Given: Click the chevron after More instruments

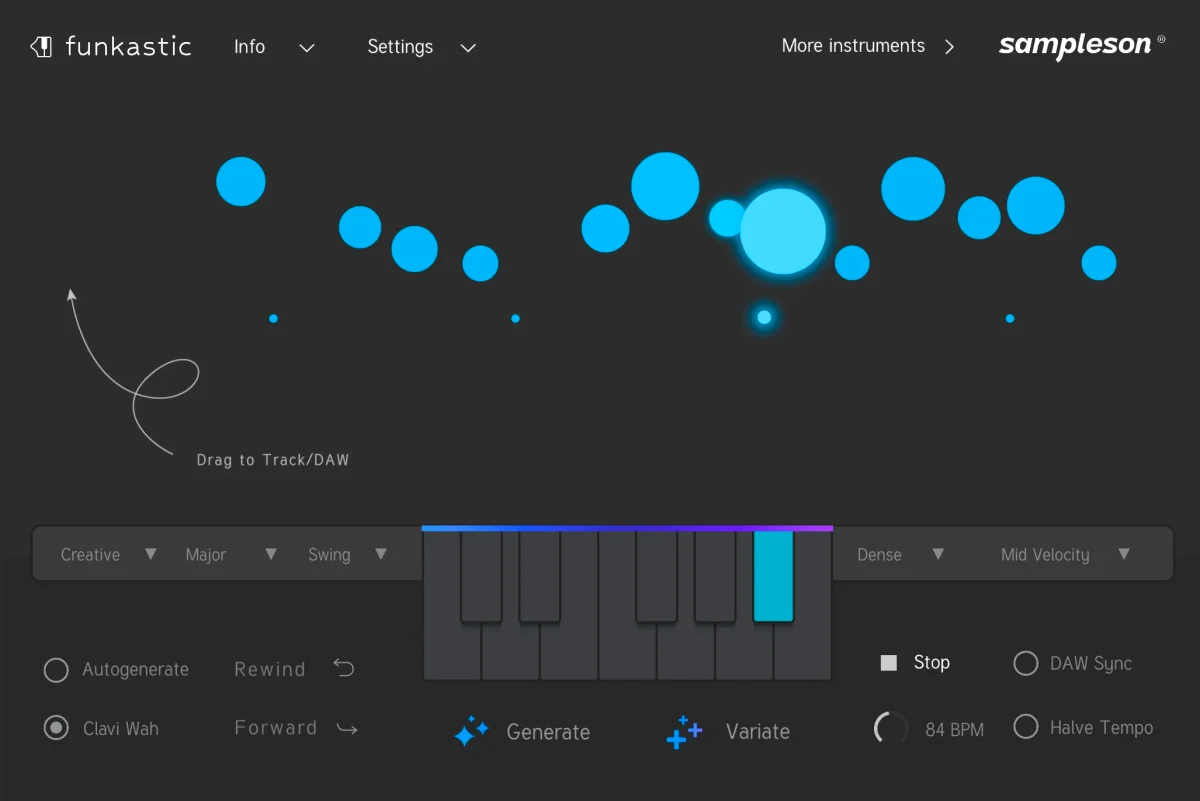Looking at the screenshot, I should coord(949,46).
